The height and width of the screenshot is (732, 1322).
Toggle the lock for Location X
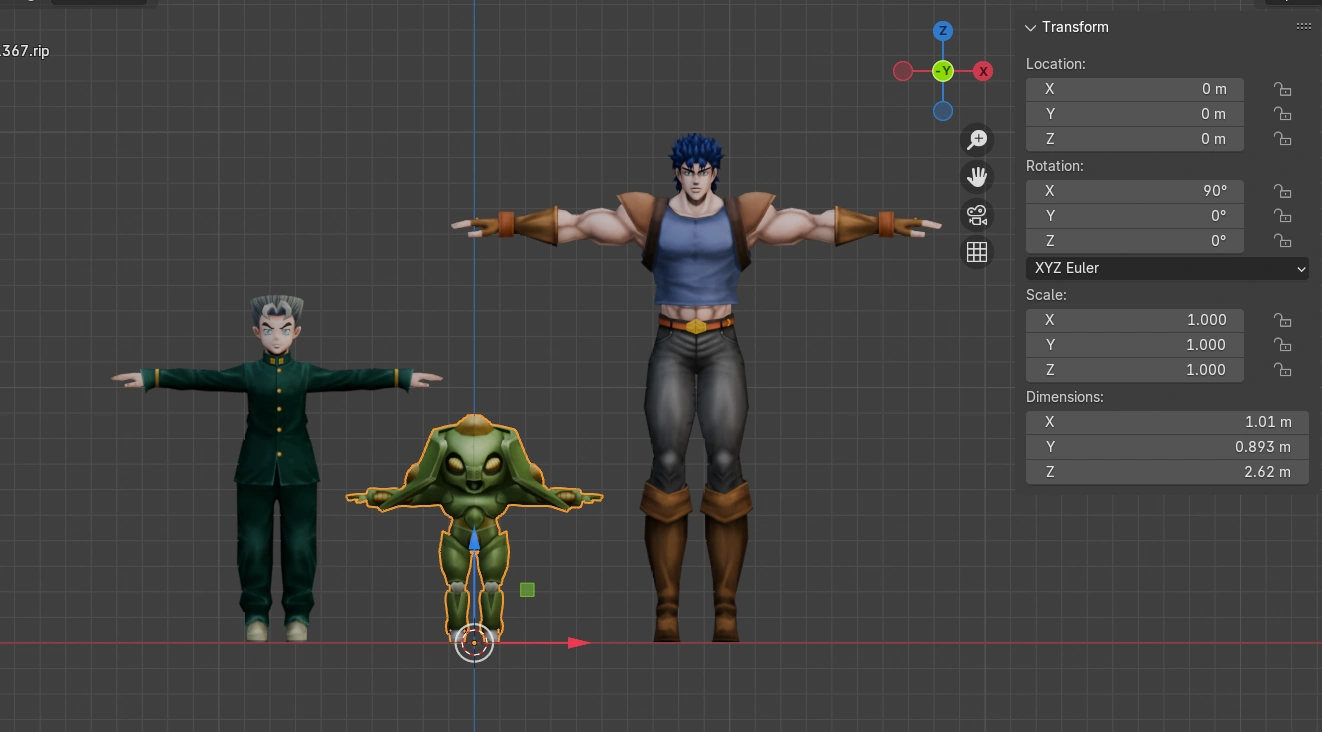1282,89
